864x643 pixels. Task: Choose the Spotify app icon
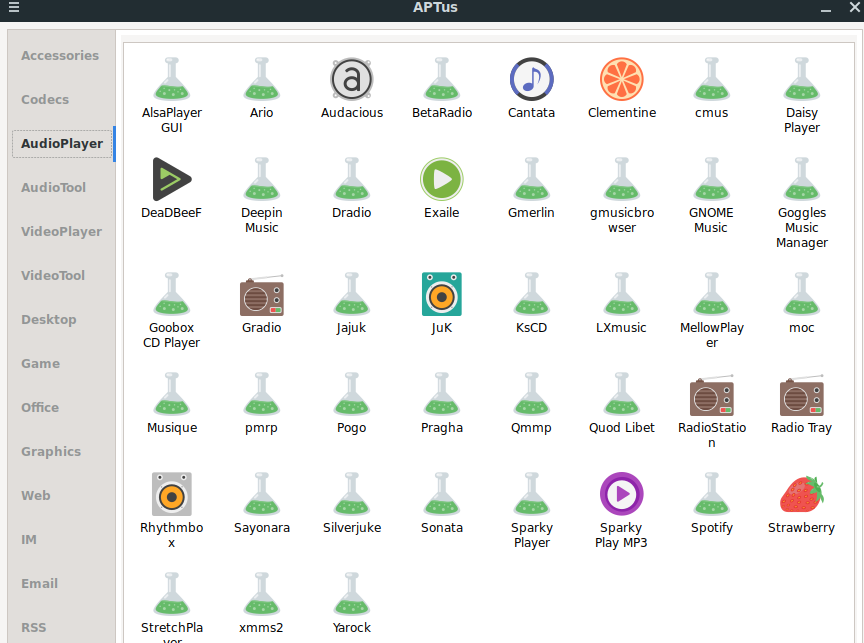click(711, 494)
